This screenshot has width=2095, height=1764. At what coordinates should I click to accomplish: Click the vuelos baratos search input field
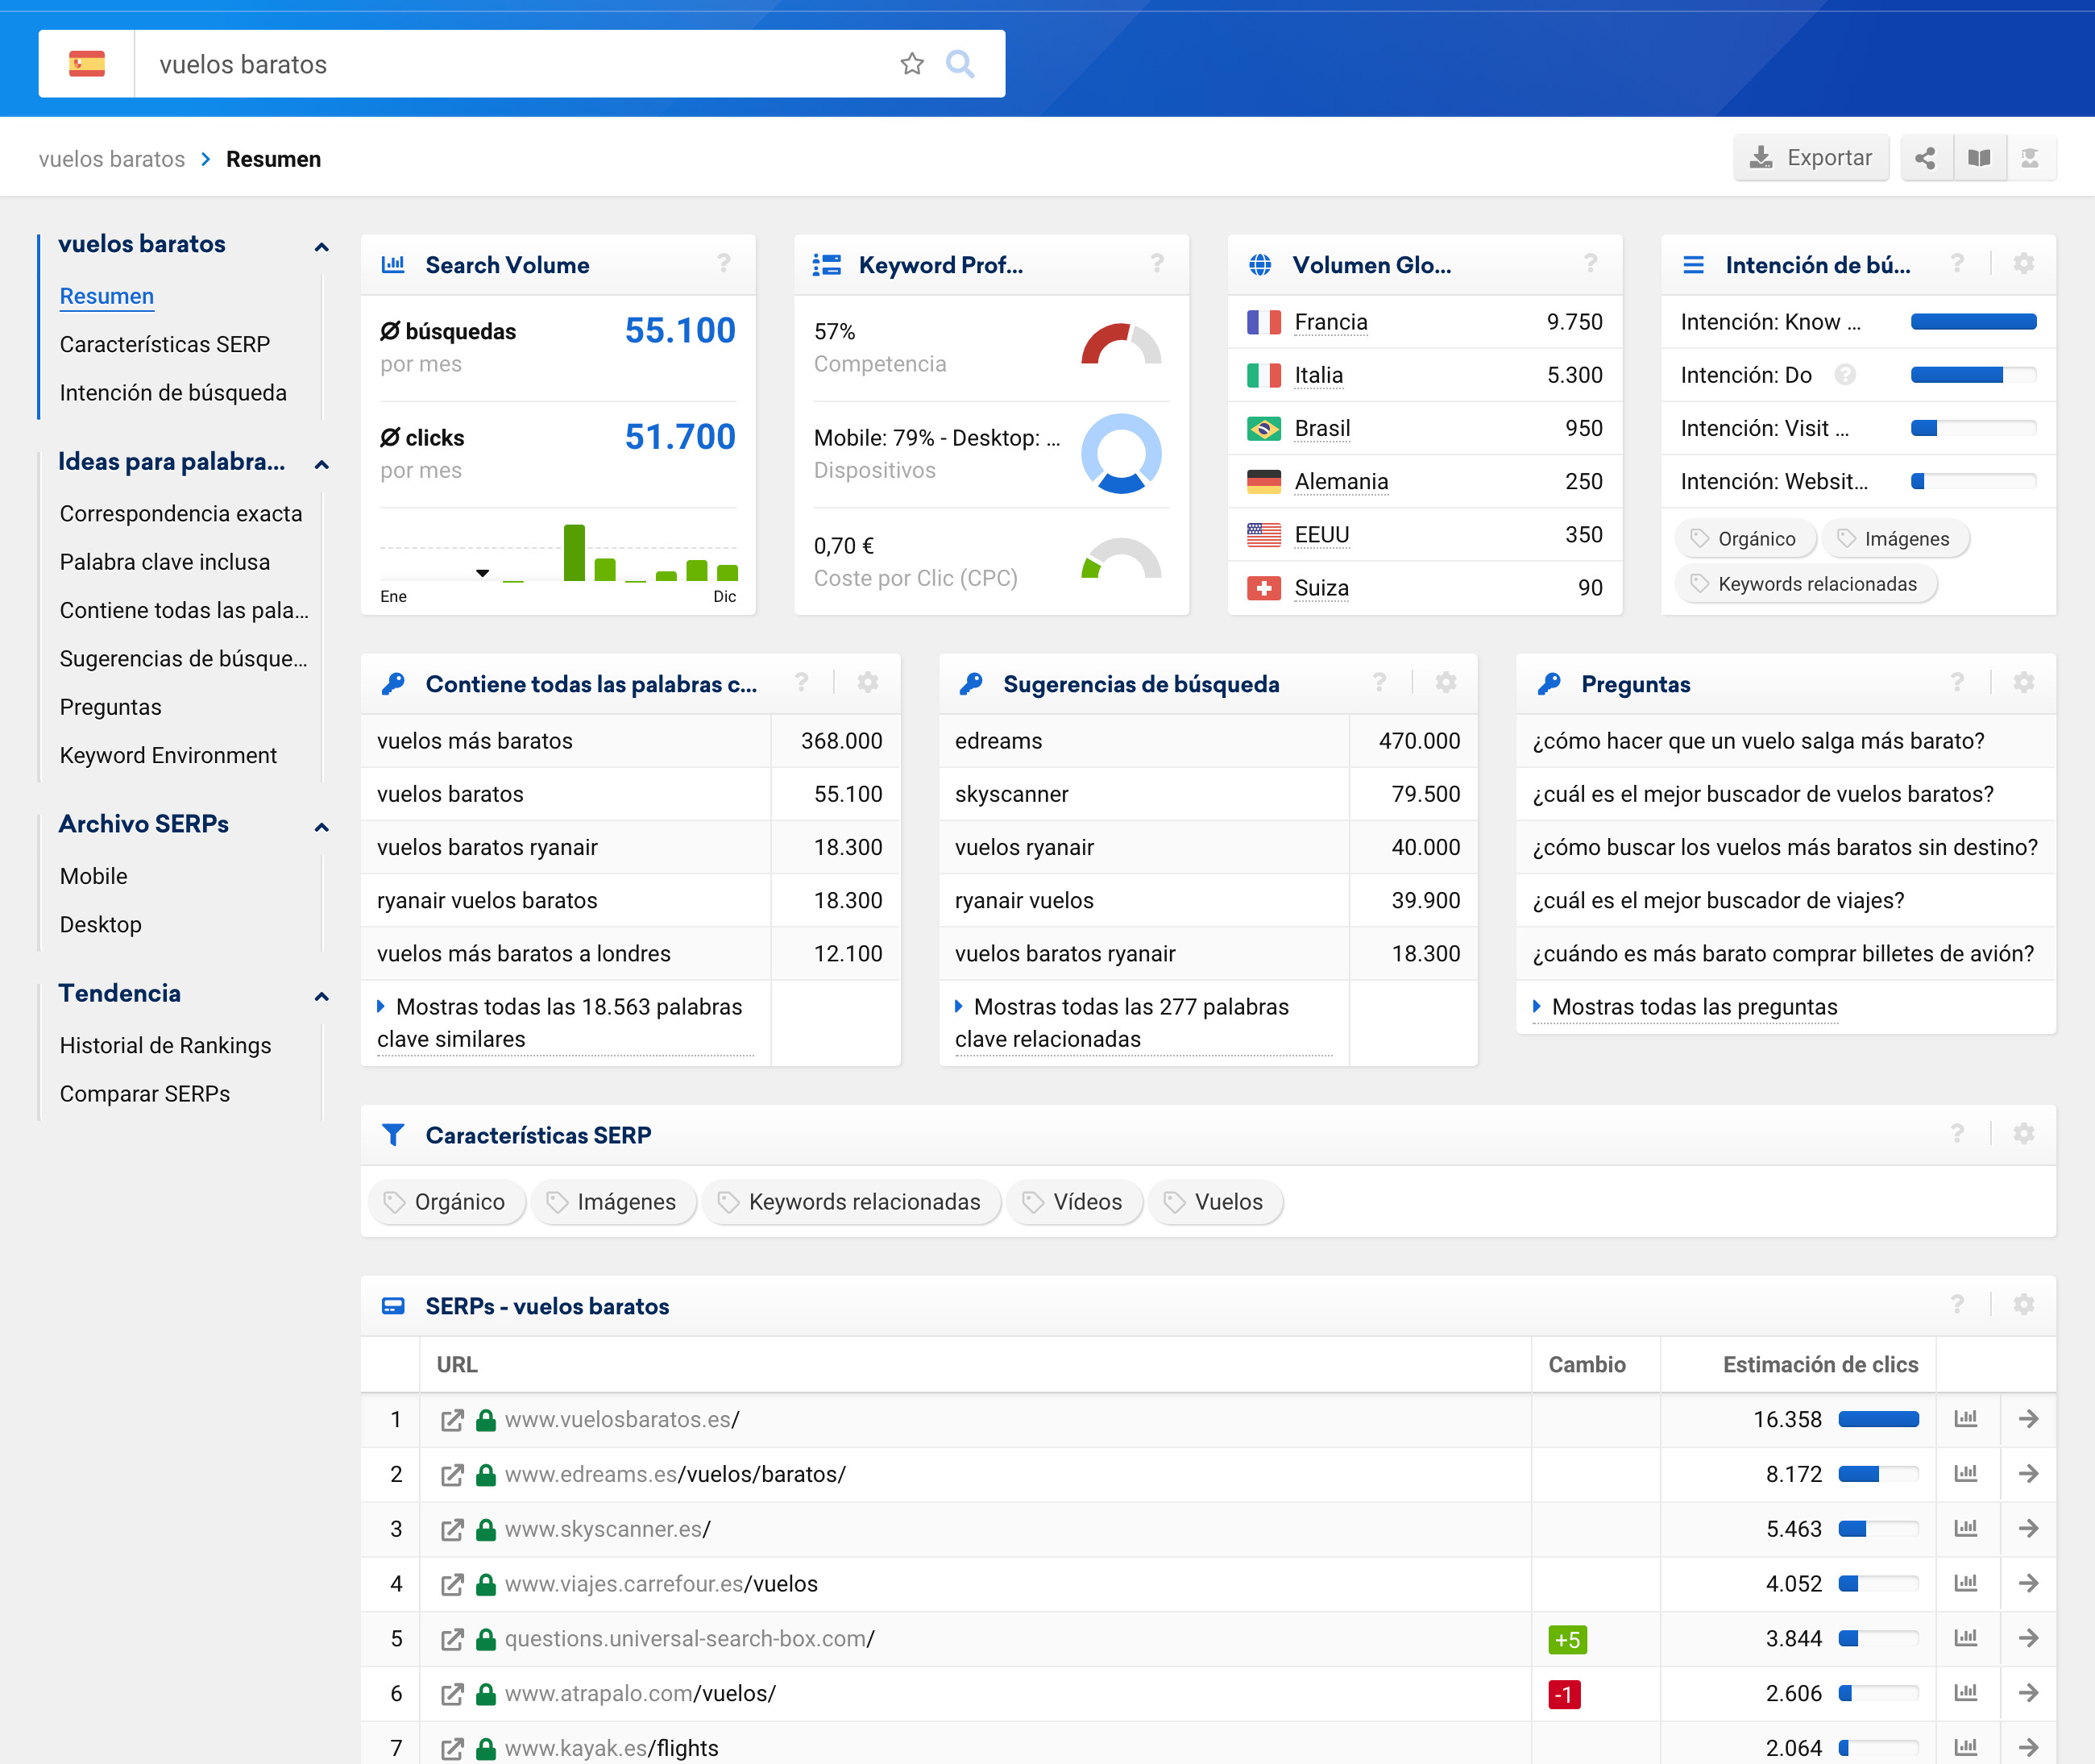click(500, 64)
